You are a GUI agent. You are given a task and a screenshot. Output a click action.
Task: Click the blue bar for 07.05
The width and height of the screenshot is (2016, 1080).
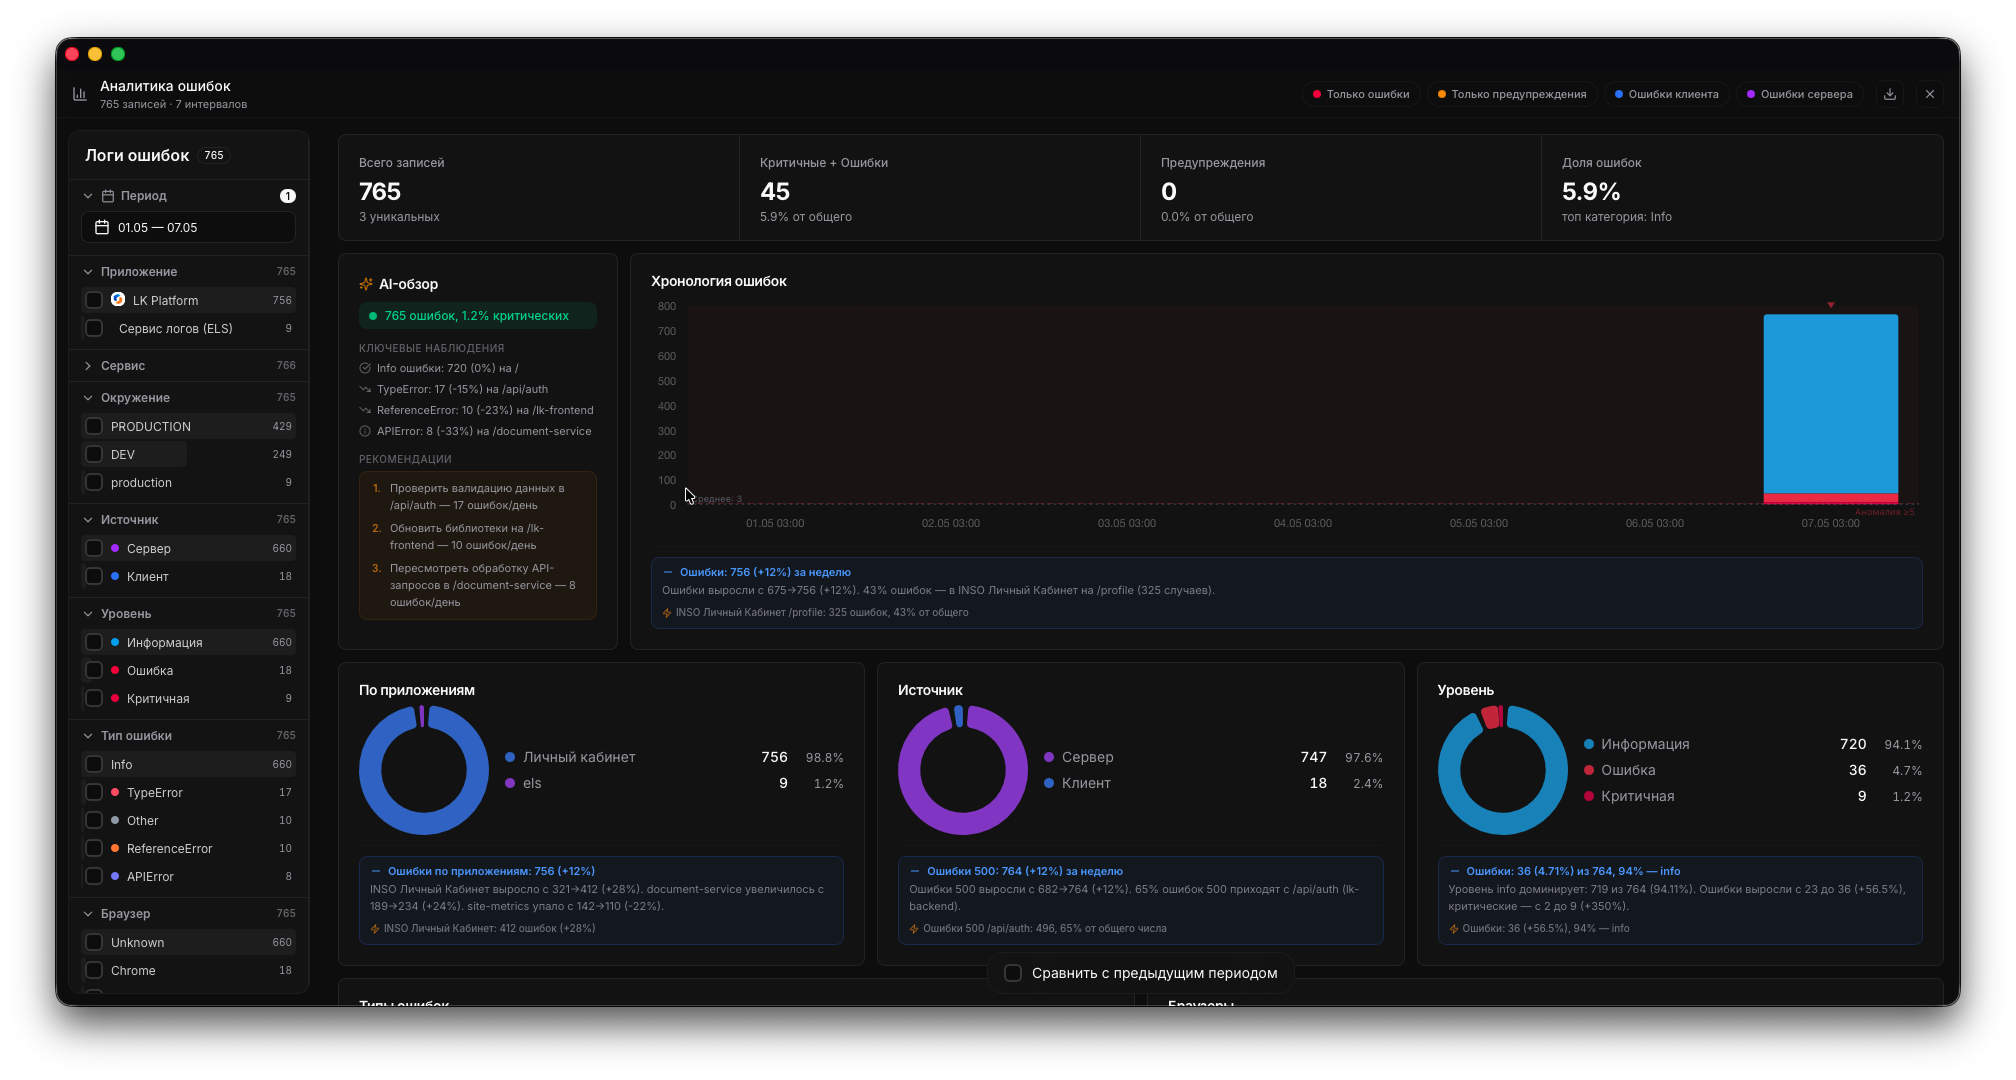click(x=1831, y=404)
